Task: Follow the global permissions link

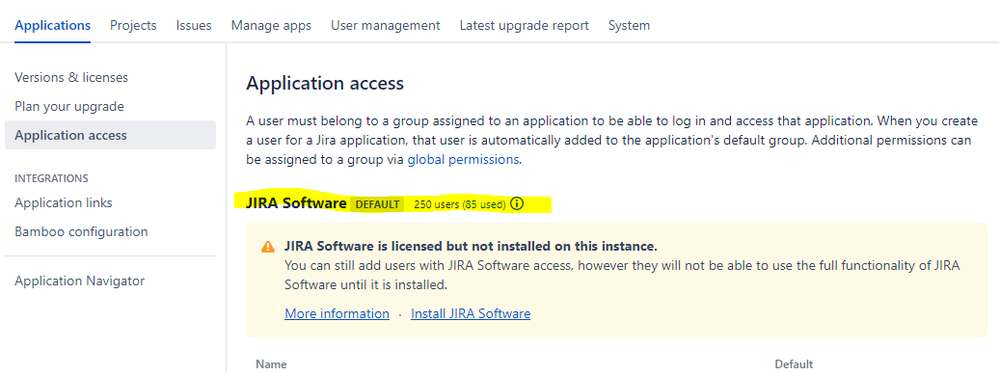Action: tap(463, 159)
